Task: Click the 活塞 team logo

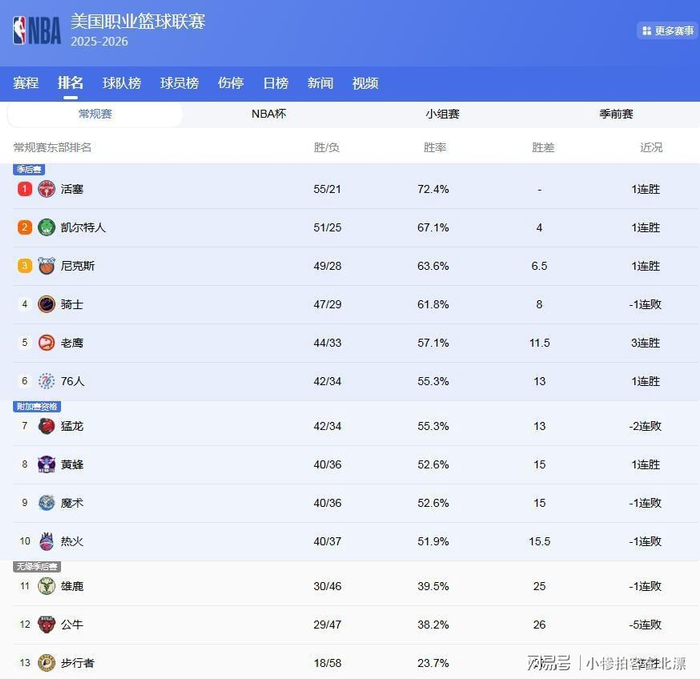Action: coord(46,189)
